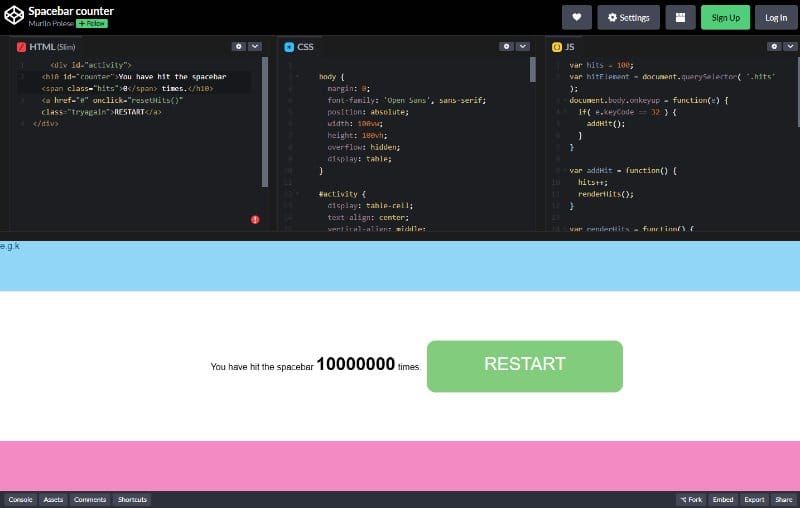Image resolution: width=800 pixels, height=508 pixels.
Task: Expand the CSS editor dropdown arrow
Action: [x=524, y=46]
